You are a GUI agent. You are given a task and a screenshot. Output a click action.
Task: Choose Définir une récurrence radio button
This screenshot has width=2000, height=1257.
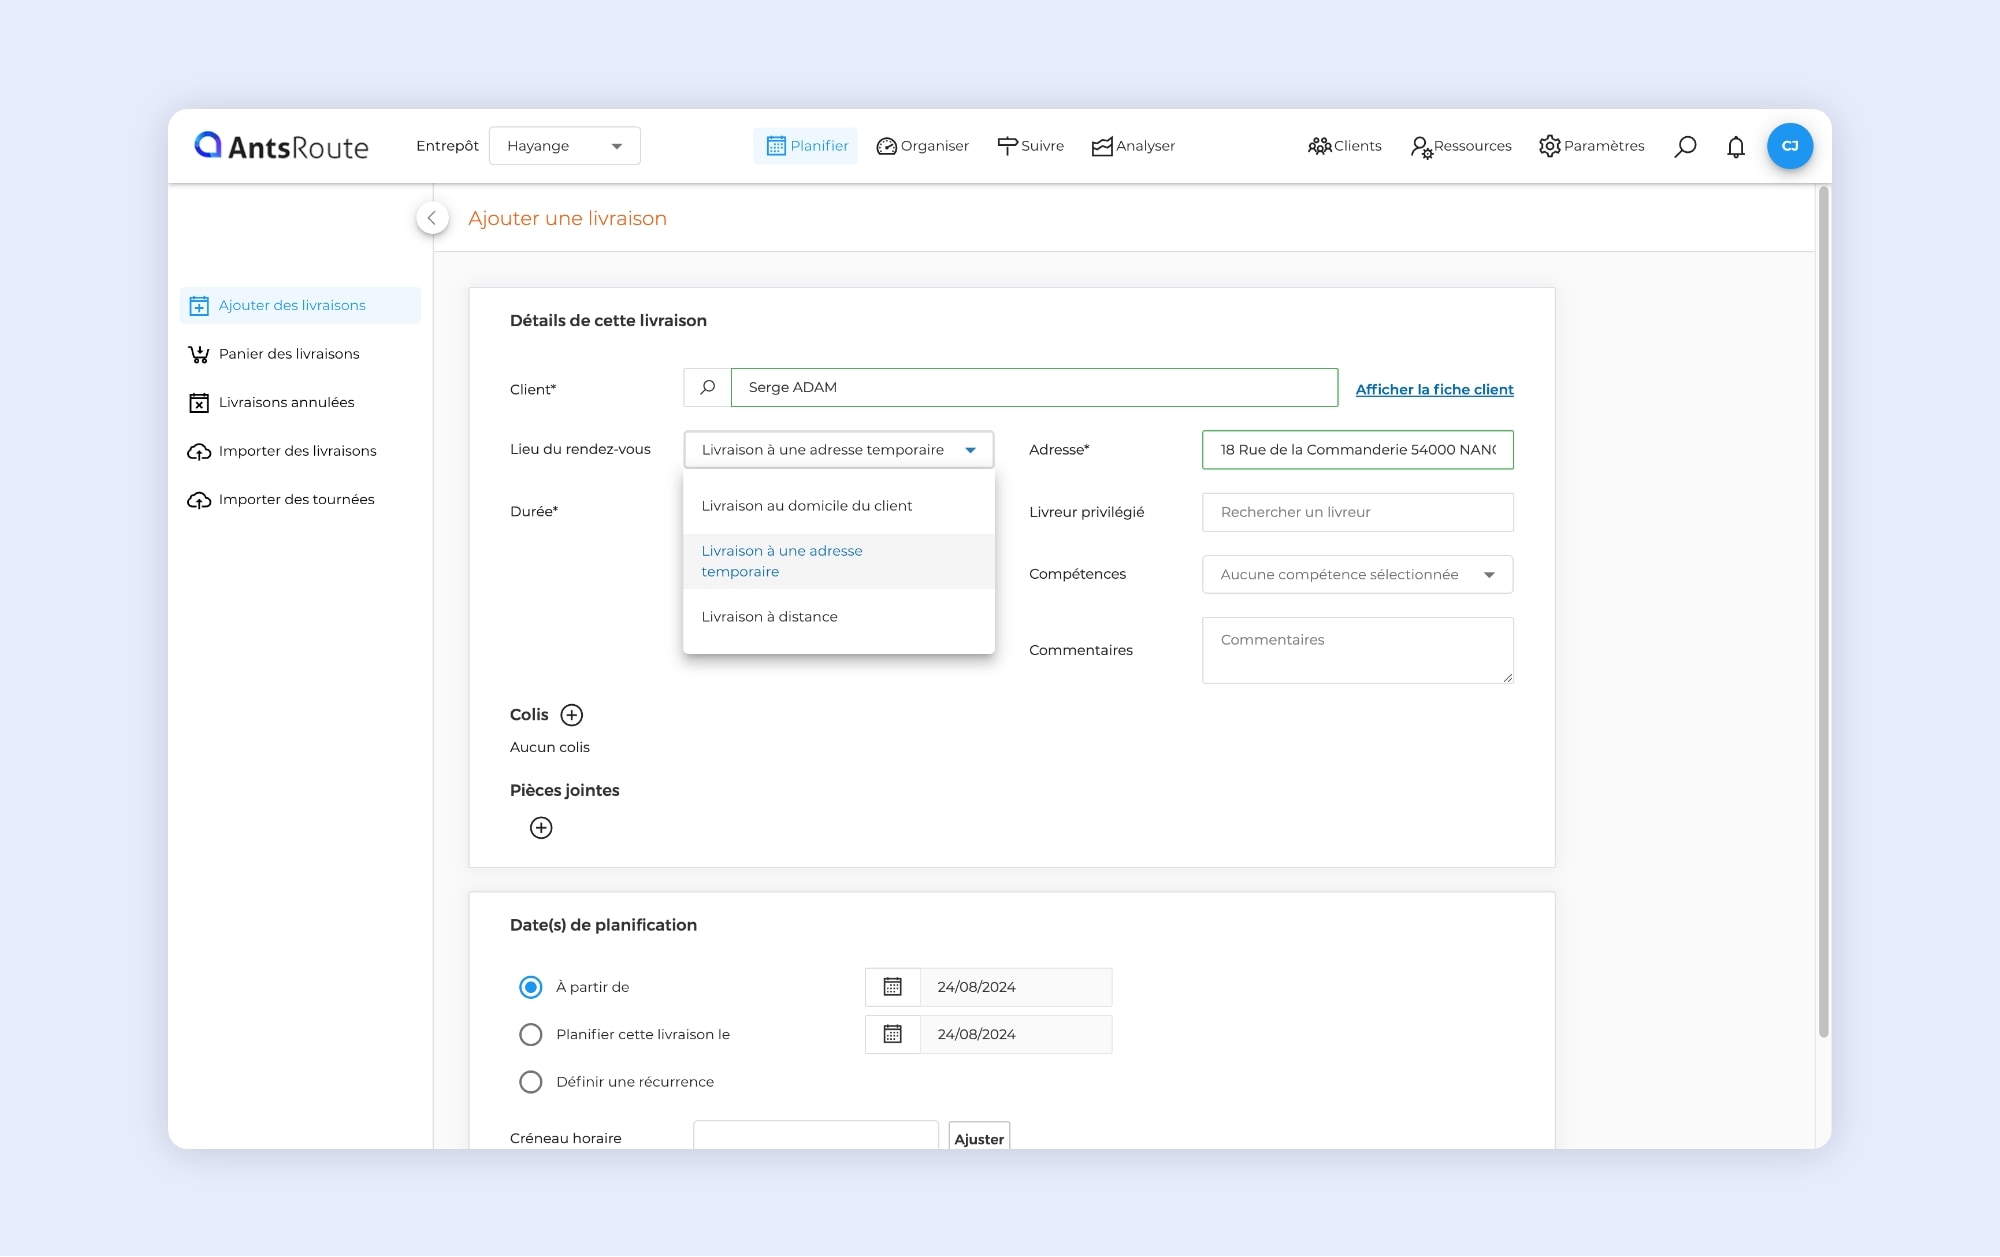click(x=531, y=1082)
